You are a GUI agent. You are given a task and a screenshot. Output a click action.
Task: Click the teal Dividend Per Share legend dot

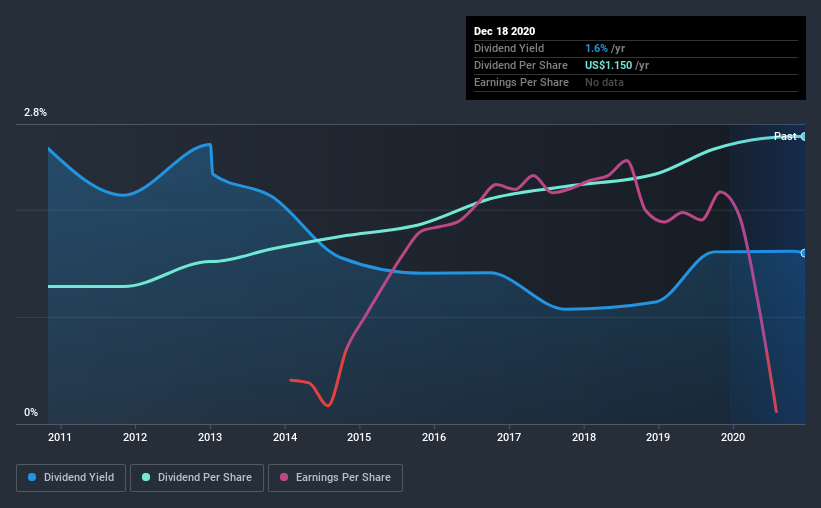(146, 477)
